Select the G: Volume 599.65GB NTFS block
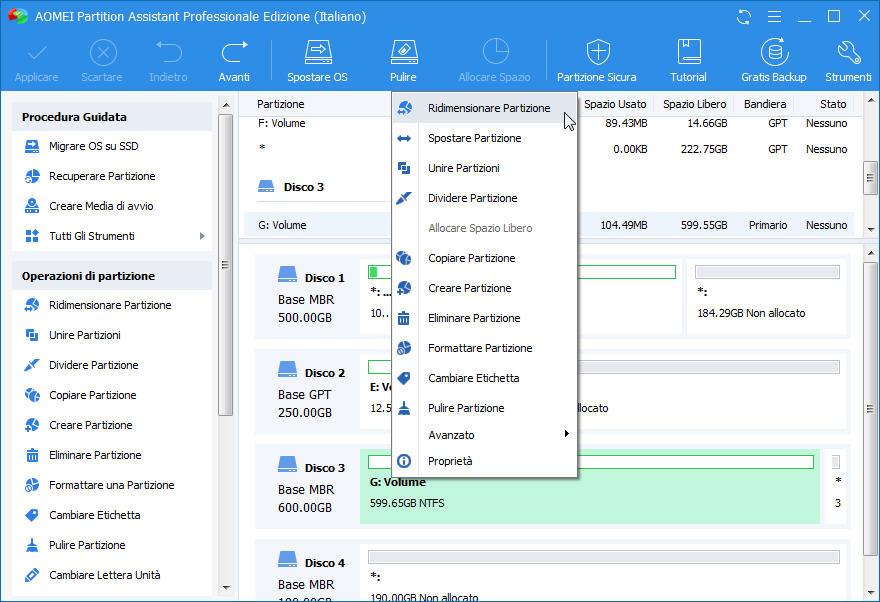Screen dimensions: 880x602 589,486
